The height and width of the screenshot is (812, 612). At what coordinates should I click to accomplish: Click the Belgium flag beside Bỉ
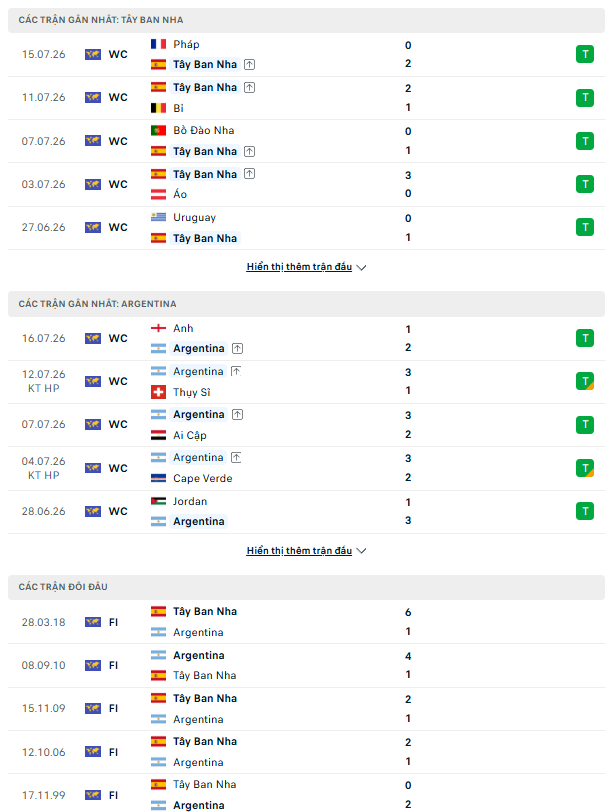tap(158, 108)
